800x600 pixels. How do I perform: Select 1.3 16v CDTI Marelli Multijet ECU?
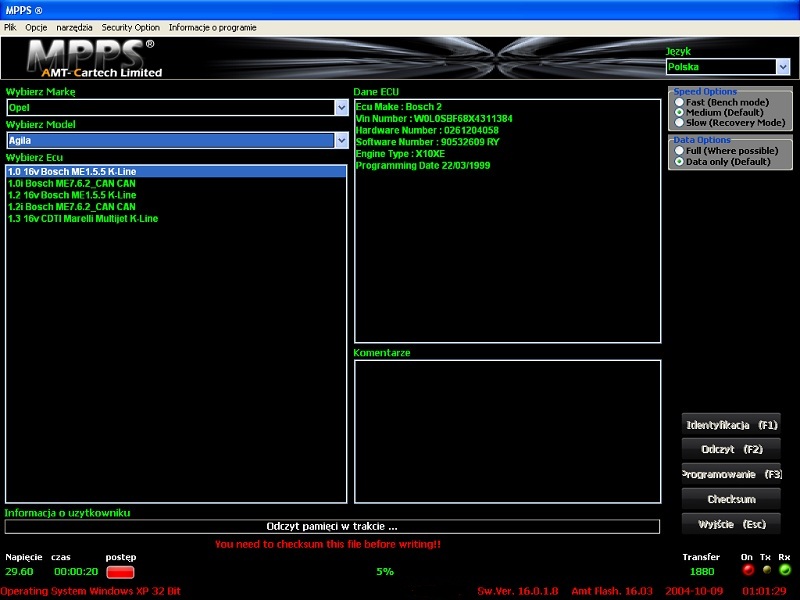pos(83,218)
